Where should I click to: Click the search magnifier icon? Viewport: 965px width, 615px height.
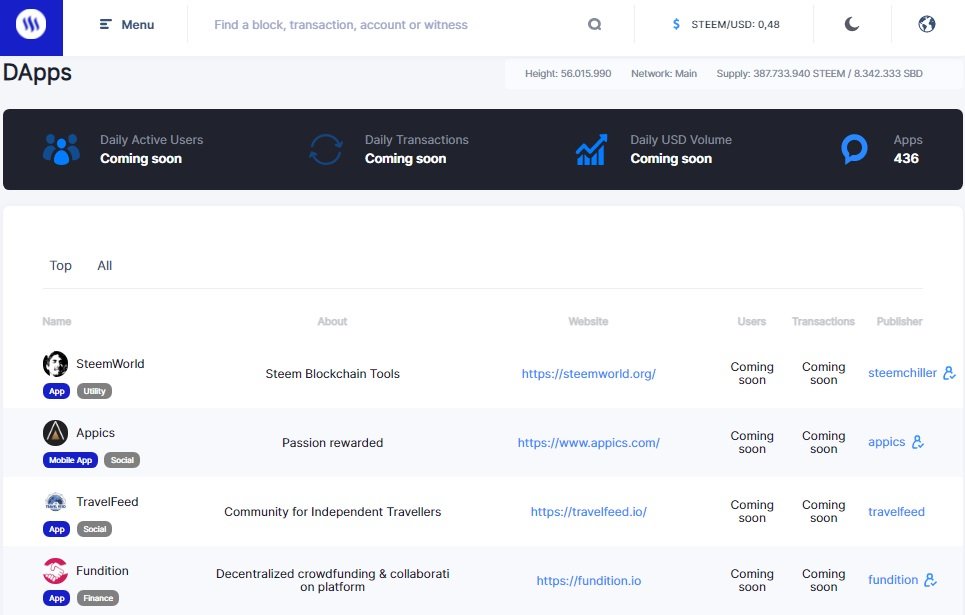click(595, 25)
